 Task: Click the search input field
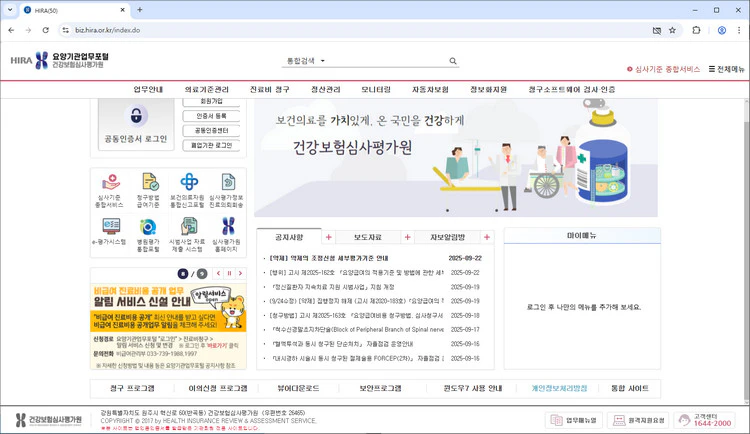click(x=386, y=61)
